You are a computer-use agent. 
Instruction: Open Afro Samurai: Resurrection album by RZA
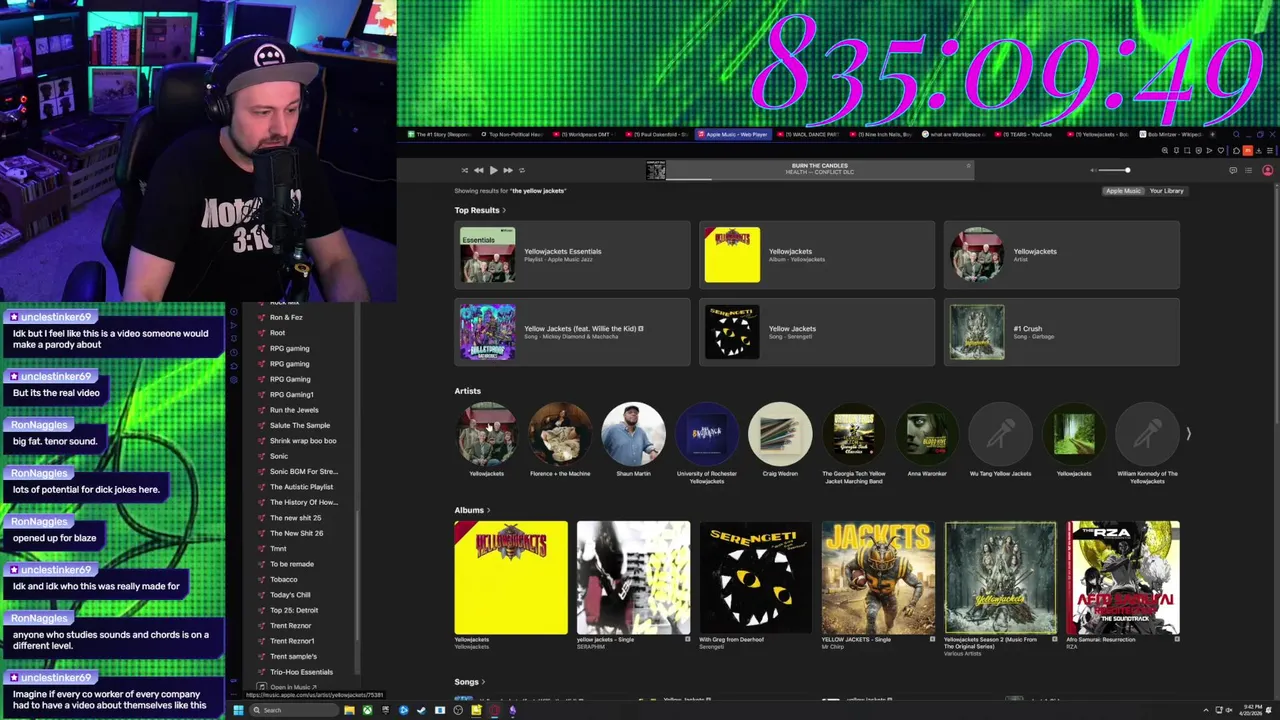coord(1123,577)
